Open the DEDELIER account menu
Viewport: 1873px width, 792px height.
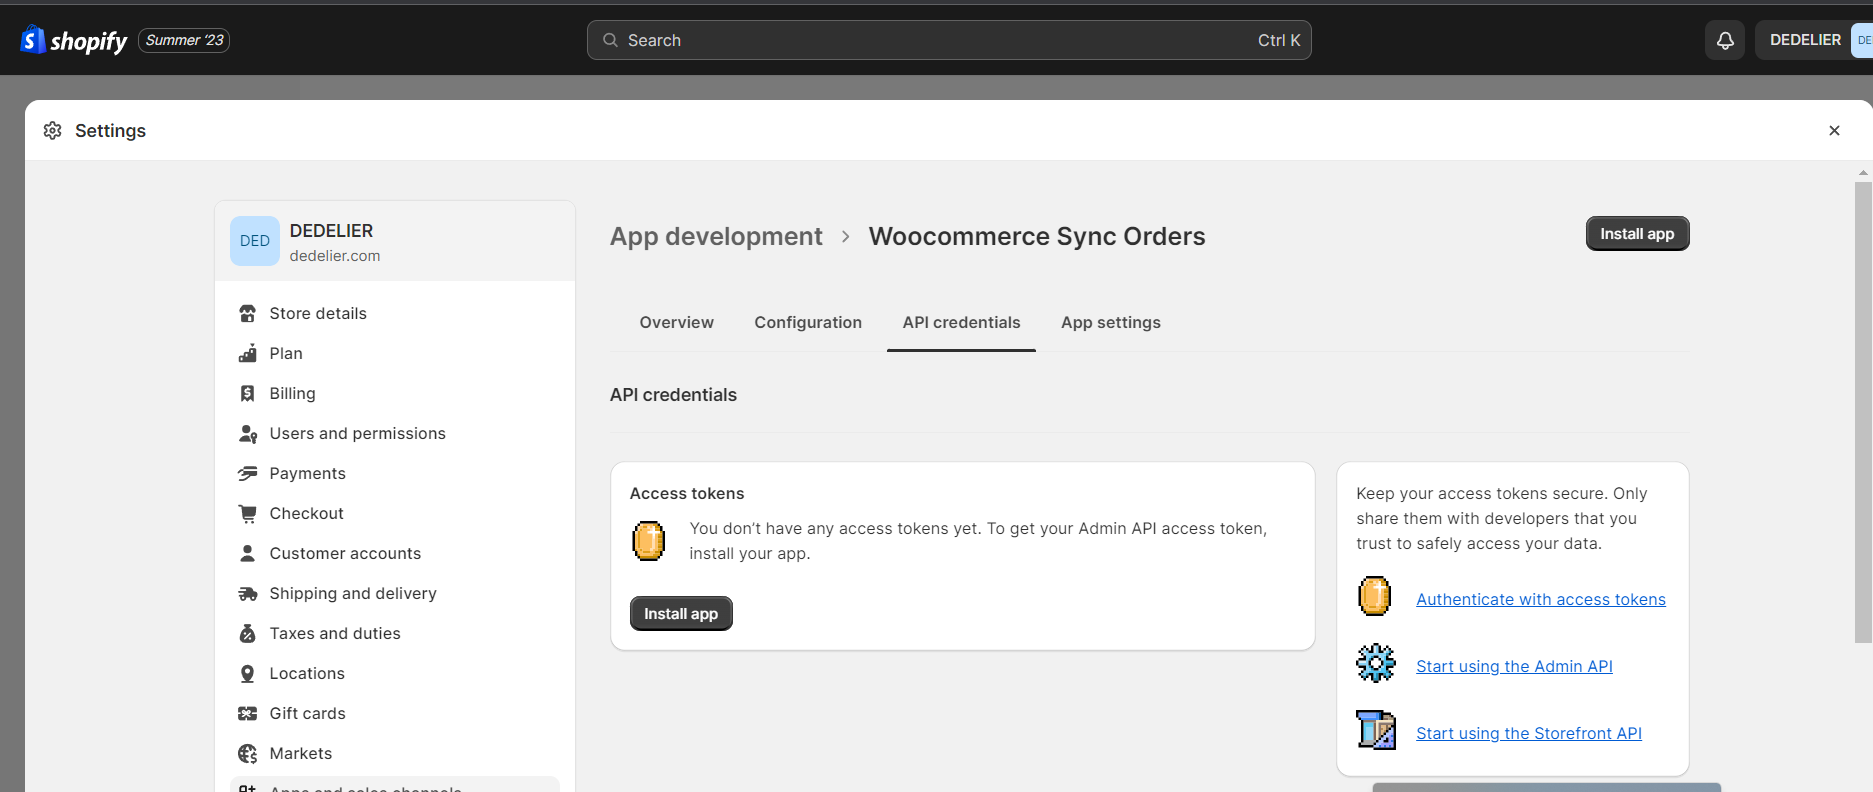pos(1813,40)
